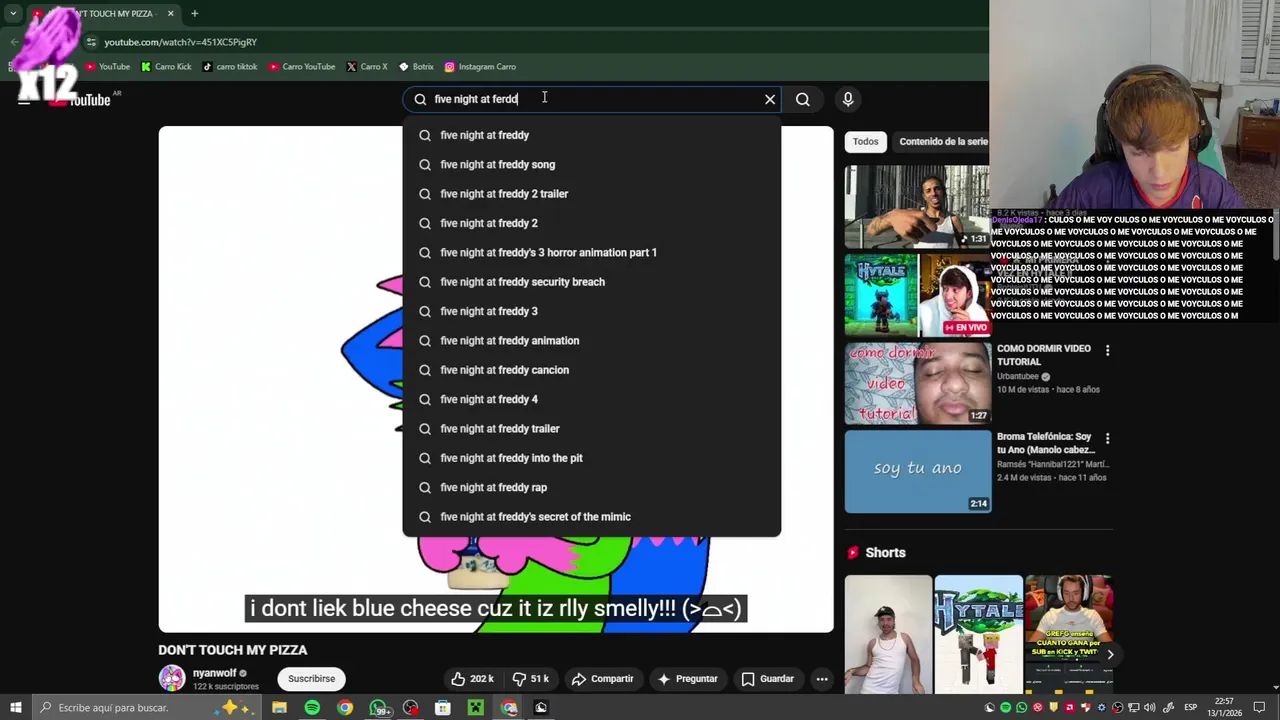Open the YouTube bookmark
Viewport: 1280px width, 720px height.
108,67
